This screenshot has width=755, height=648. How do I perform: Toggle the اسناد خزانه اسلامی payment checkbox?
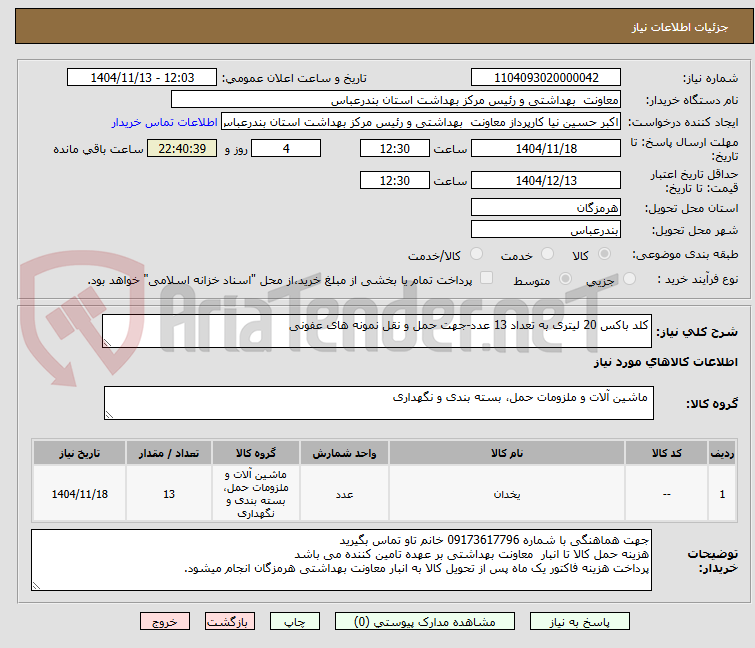coord(487,278)
